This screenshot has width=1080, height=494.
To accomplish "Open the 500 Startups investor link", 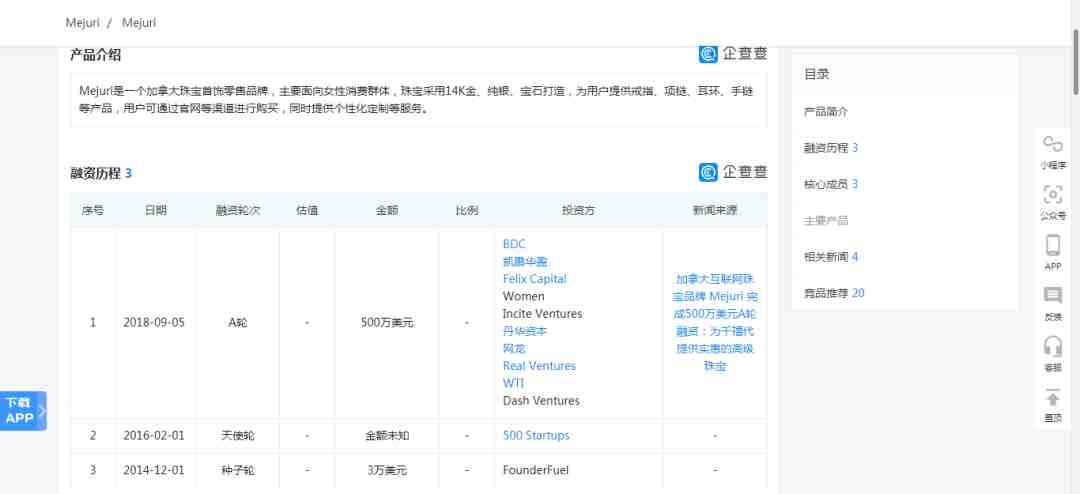I will [x=536, y=435].
